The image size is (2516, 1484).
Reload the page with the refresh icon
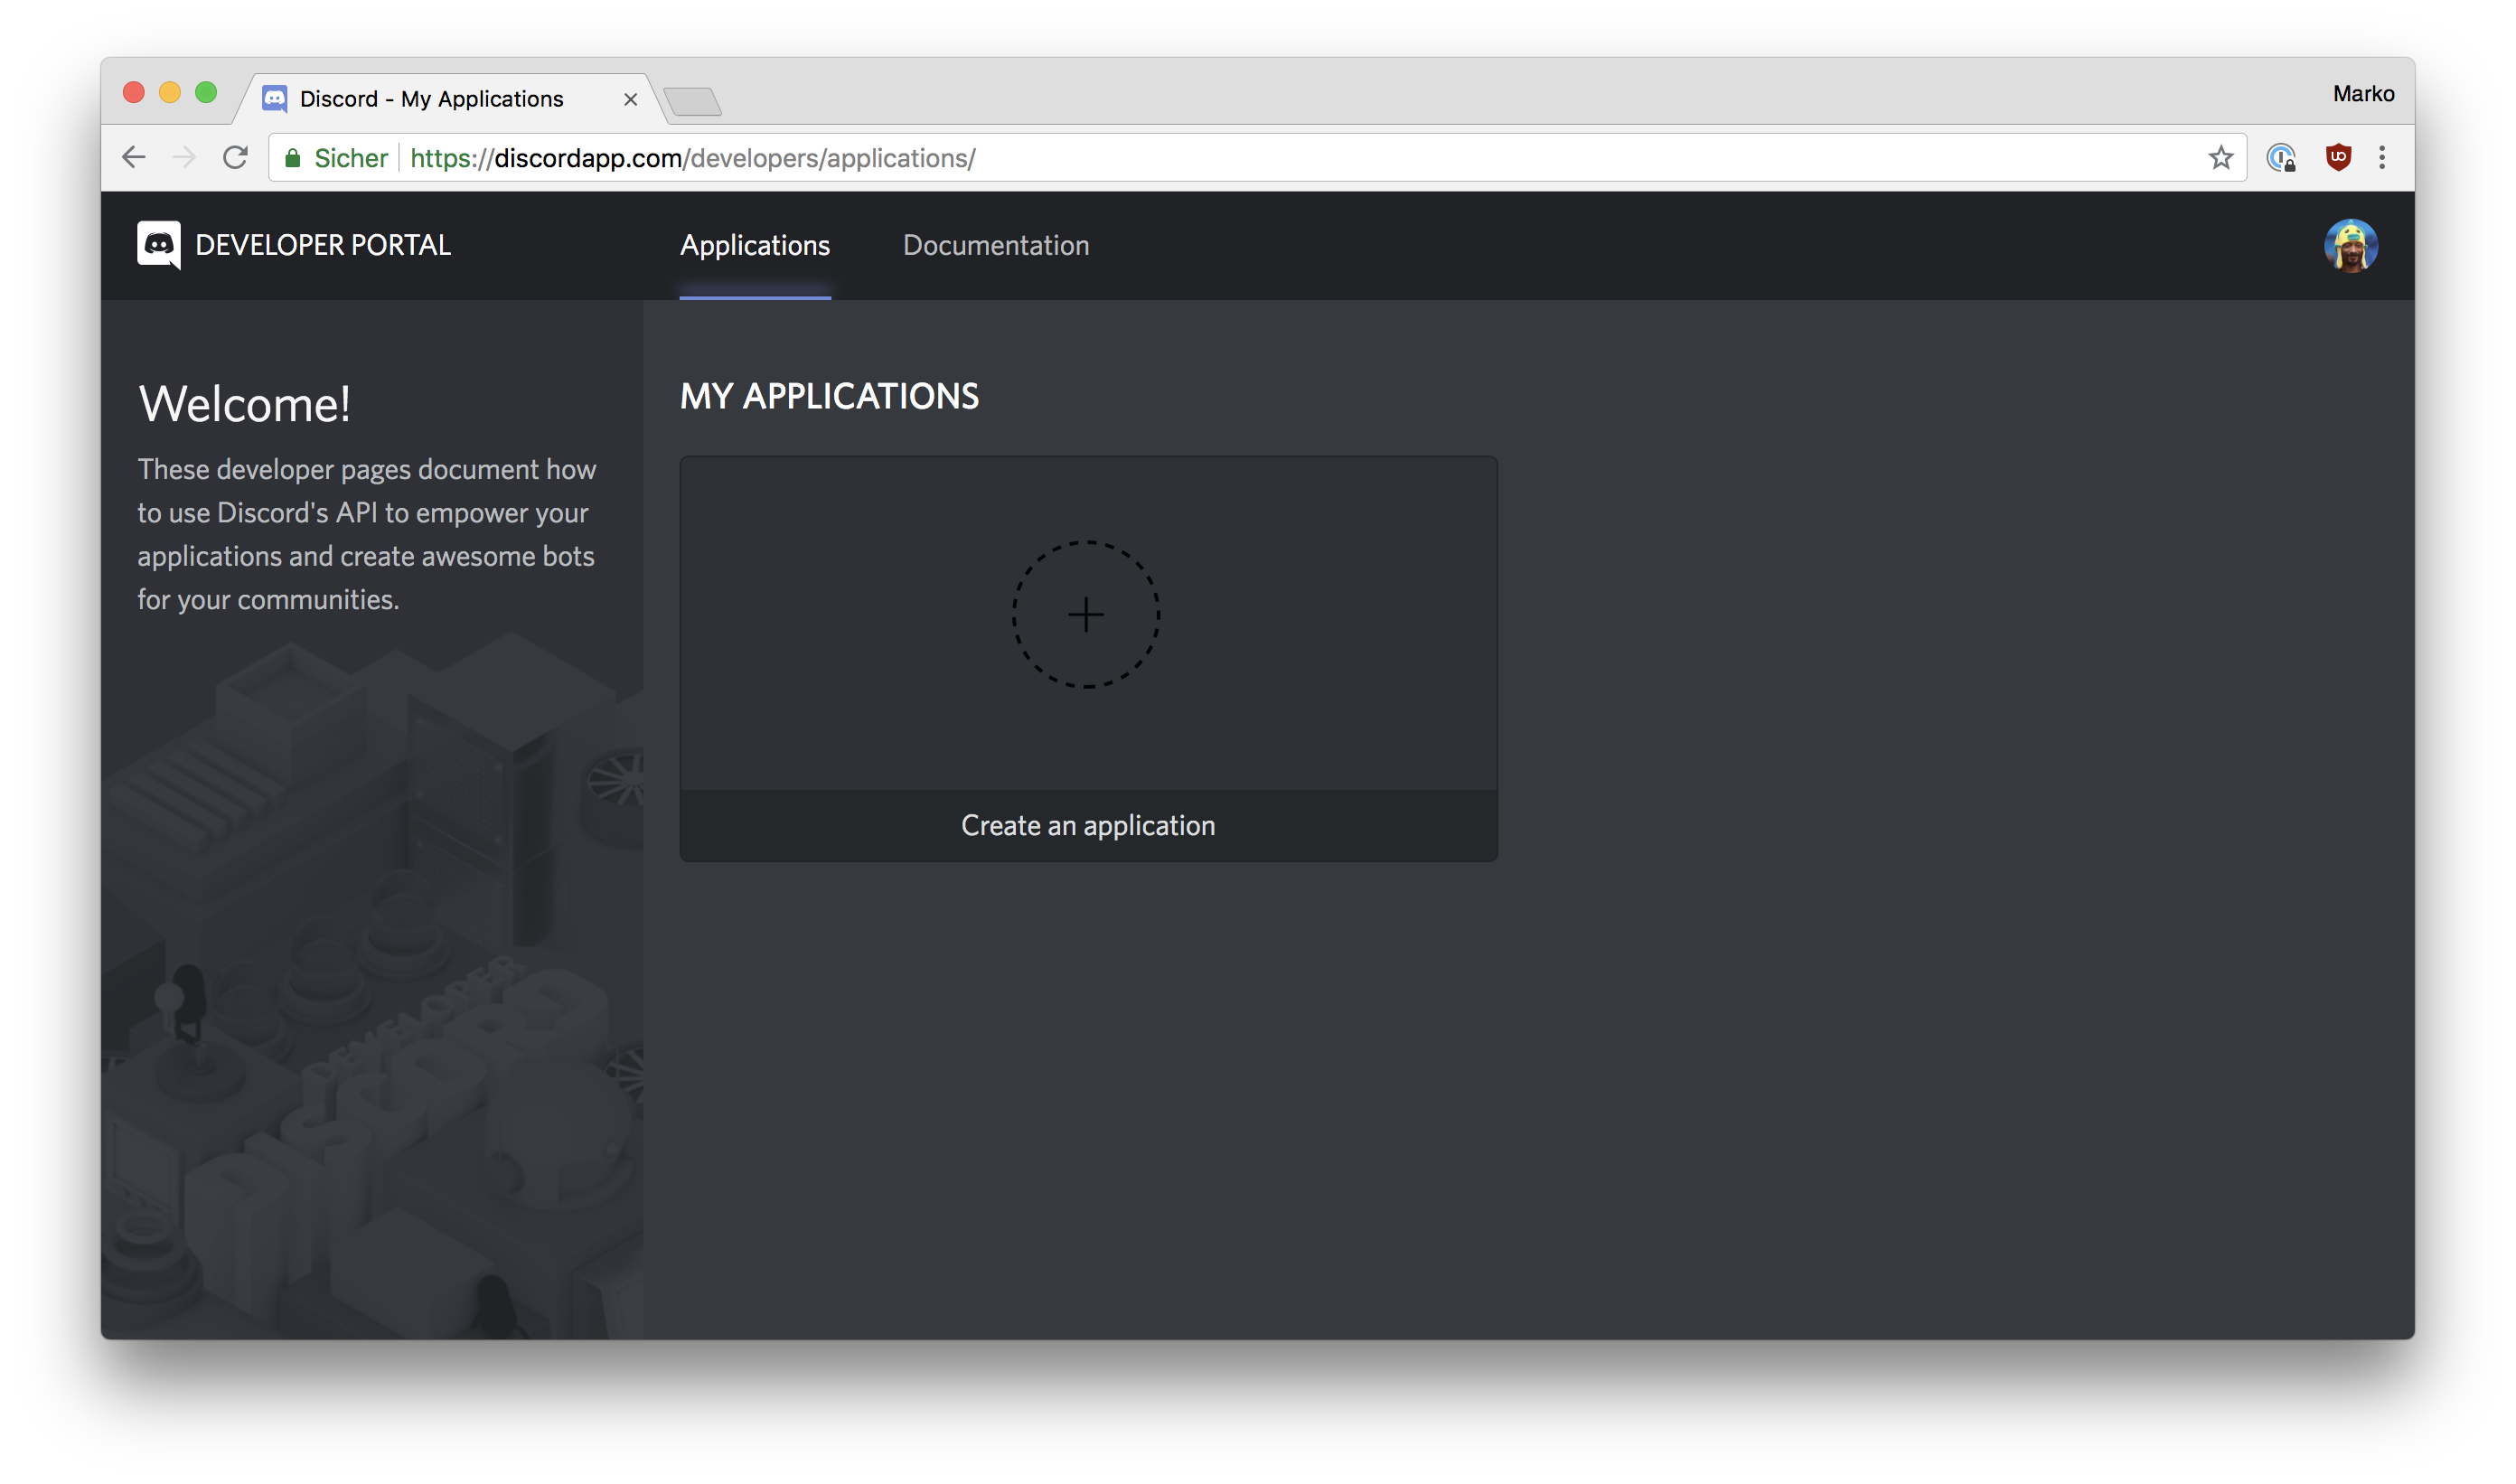point(236,158)
